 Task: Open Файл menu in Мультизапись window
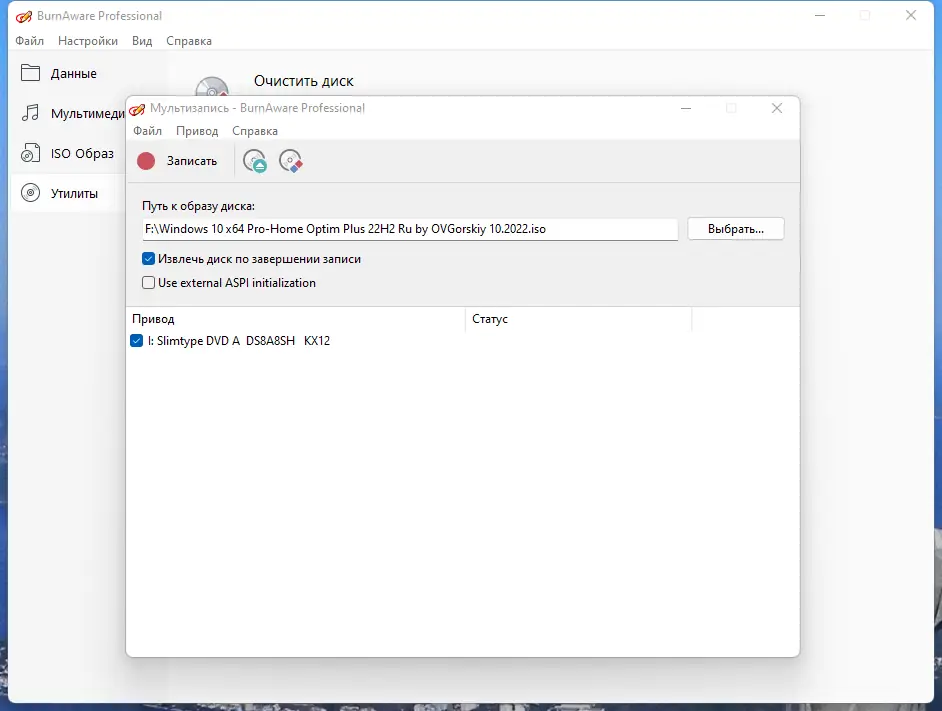click(147, 131)
